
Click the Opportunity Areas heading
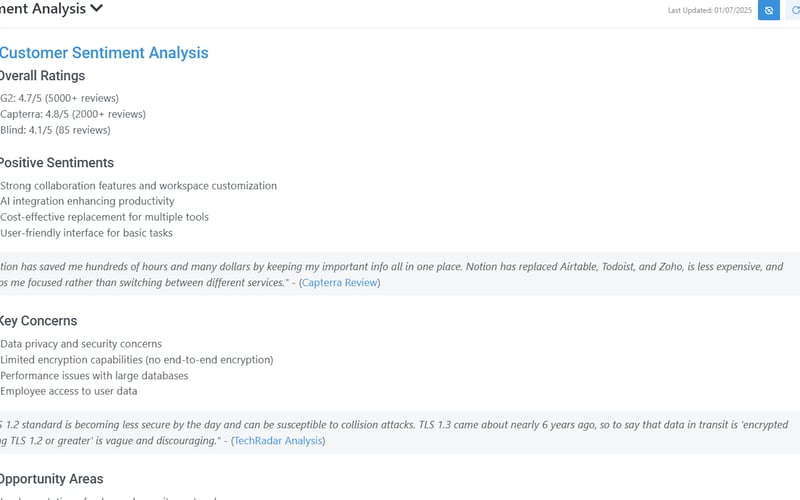(x=51, y=479)
